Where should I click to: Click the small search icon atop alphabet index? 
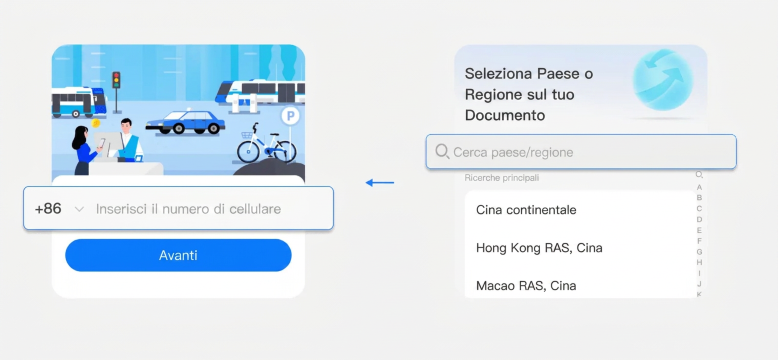[x=699, y=175]
